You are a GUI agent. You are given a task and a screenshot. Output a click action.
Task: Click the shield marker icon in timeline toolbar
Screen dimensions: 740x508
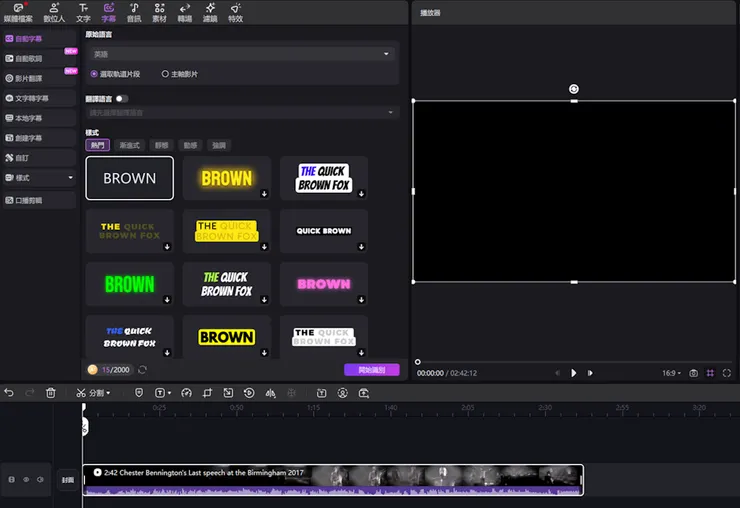click(139, 393)
